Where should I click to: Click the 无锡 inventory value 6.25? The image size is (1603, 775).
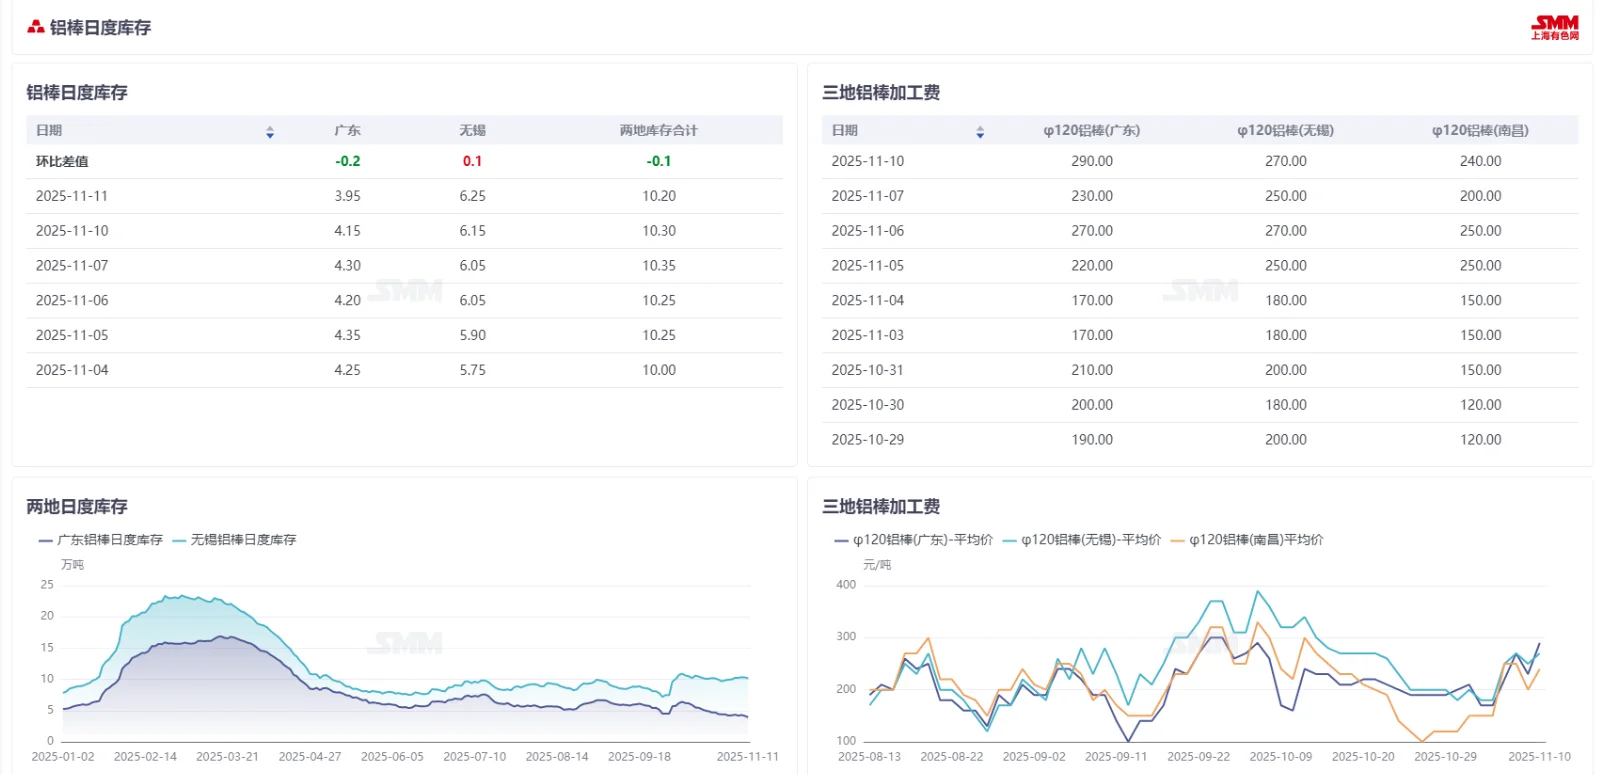pos(473,196)
